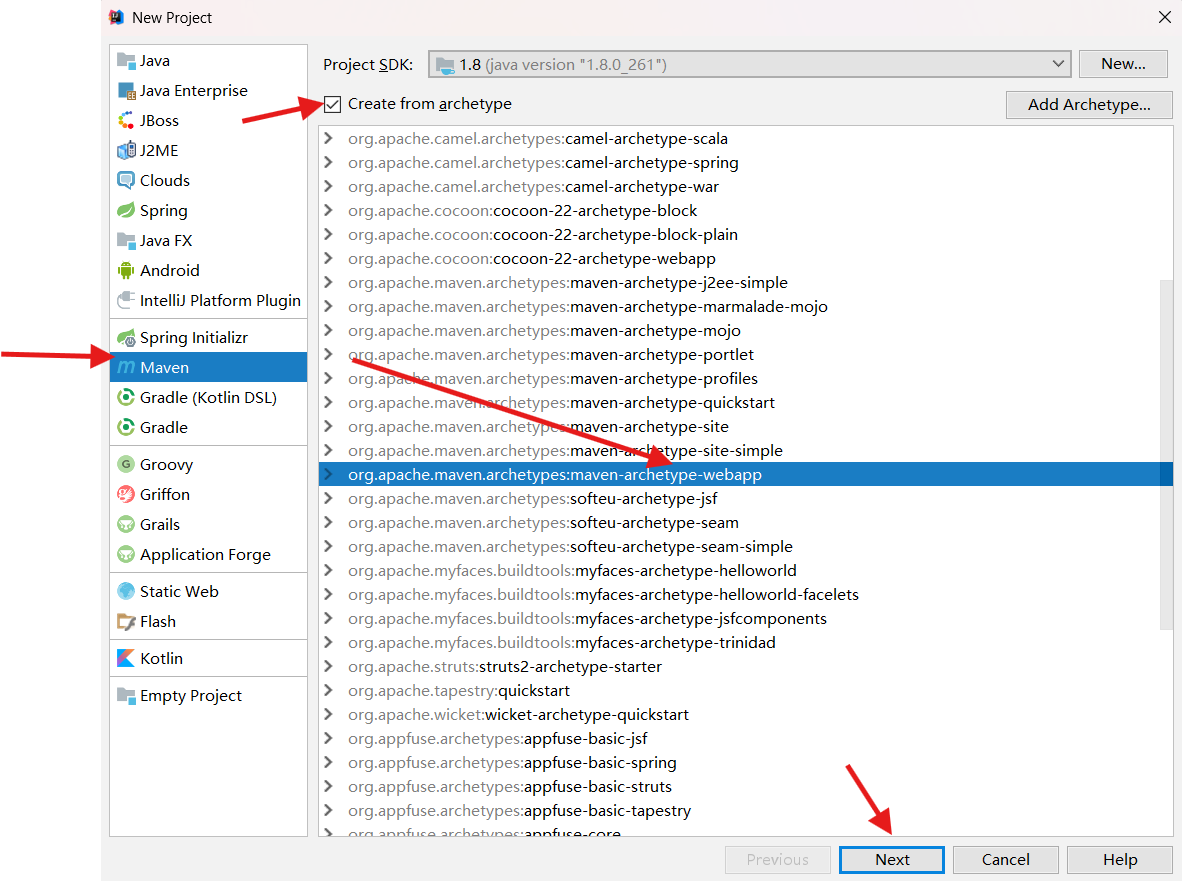Viewport: 1182px width, 881px height.
Task: Select maven-archetype-site-simple row
Action: (746, 451)
